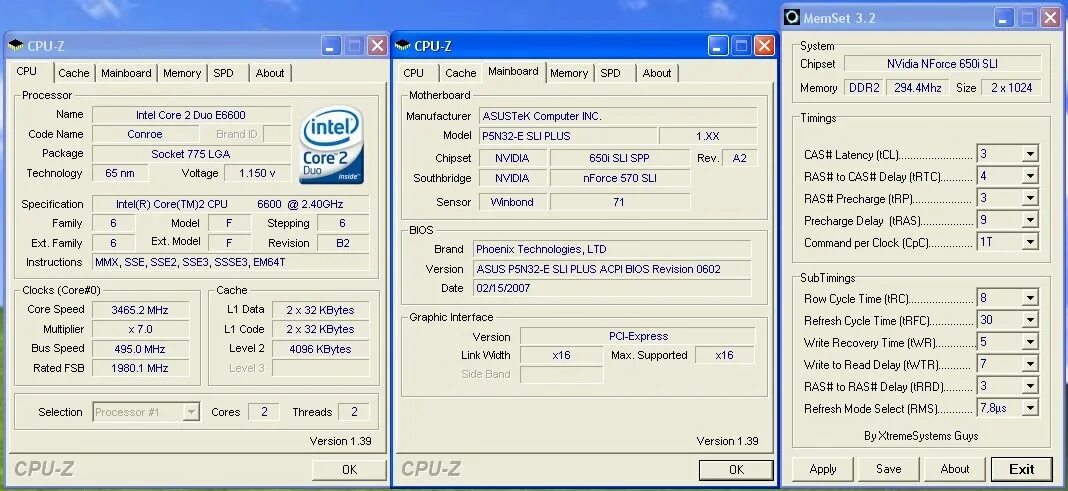
Task: Expand the CAS# Latency (tCL) dropdown
Action: point(1030,154)
